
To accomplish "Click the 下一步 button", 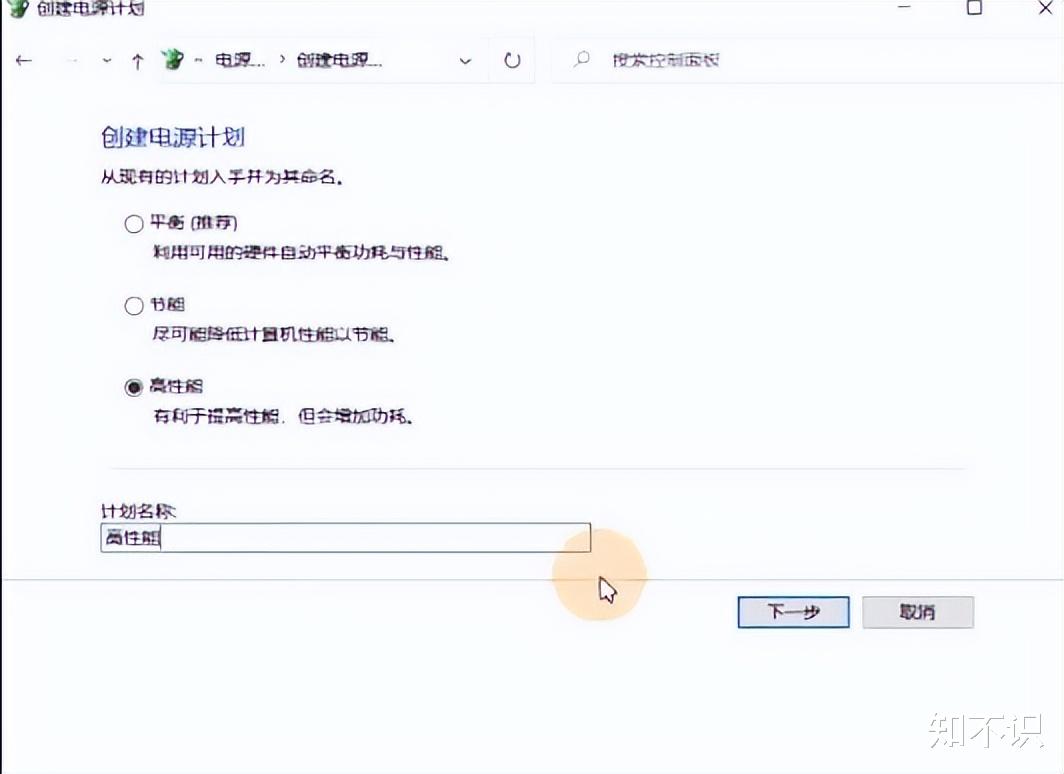I will click(x=793, y=612).
